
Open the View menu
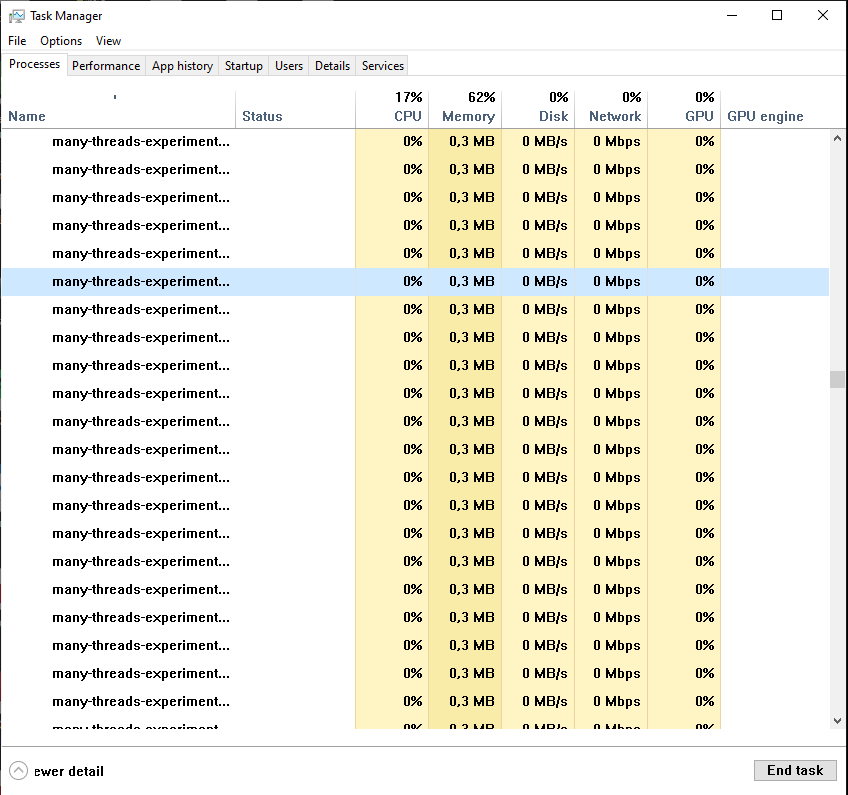point(108,41)
